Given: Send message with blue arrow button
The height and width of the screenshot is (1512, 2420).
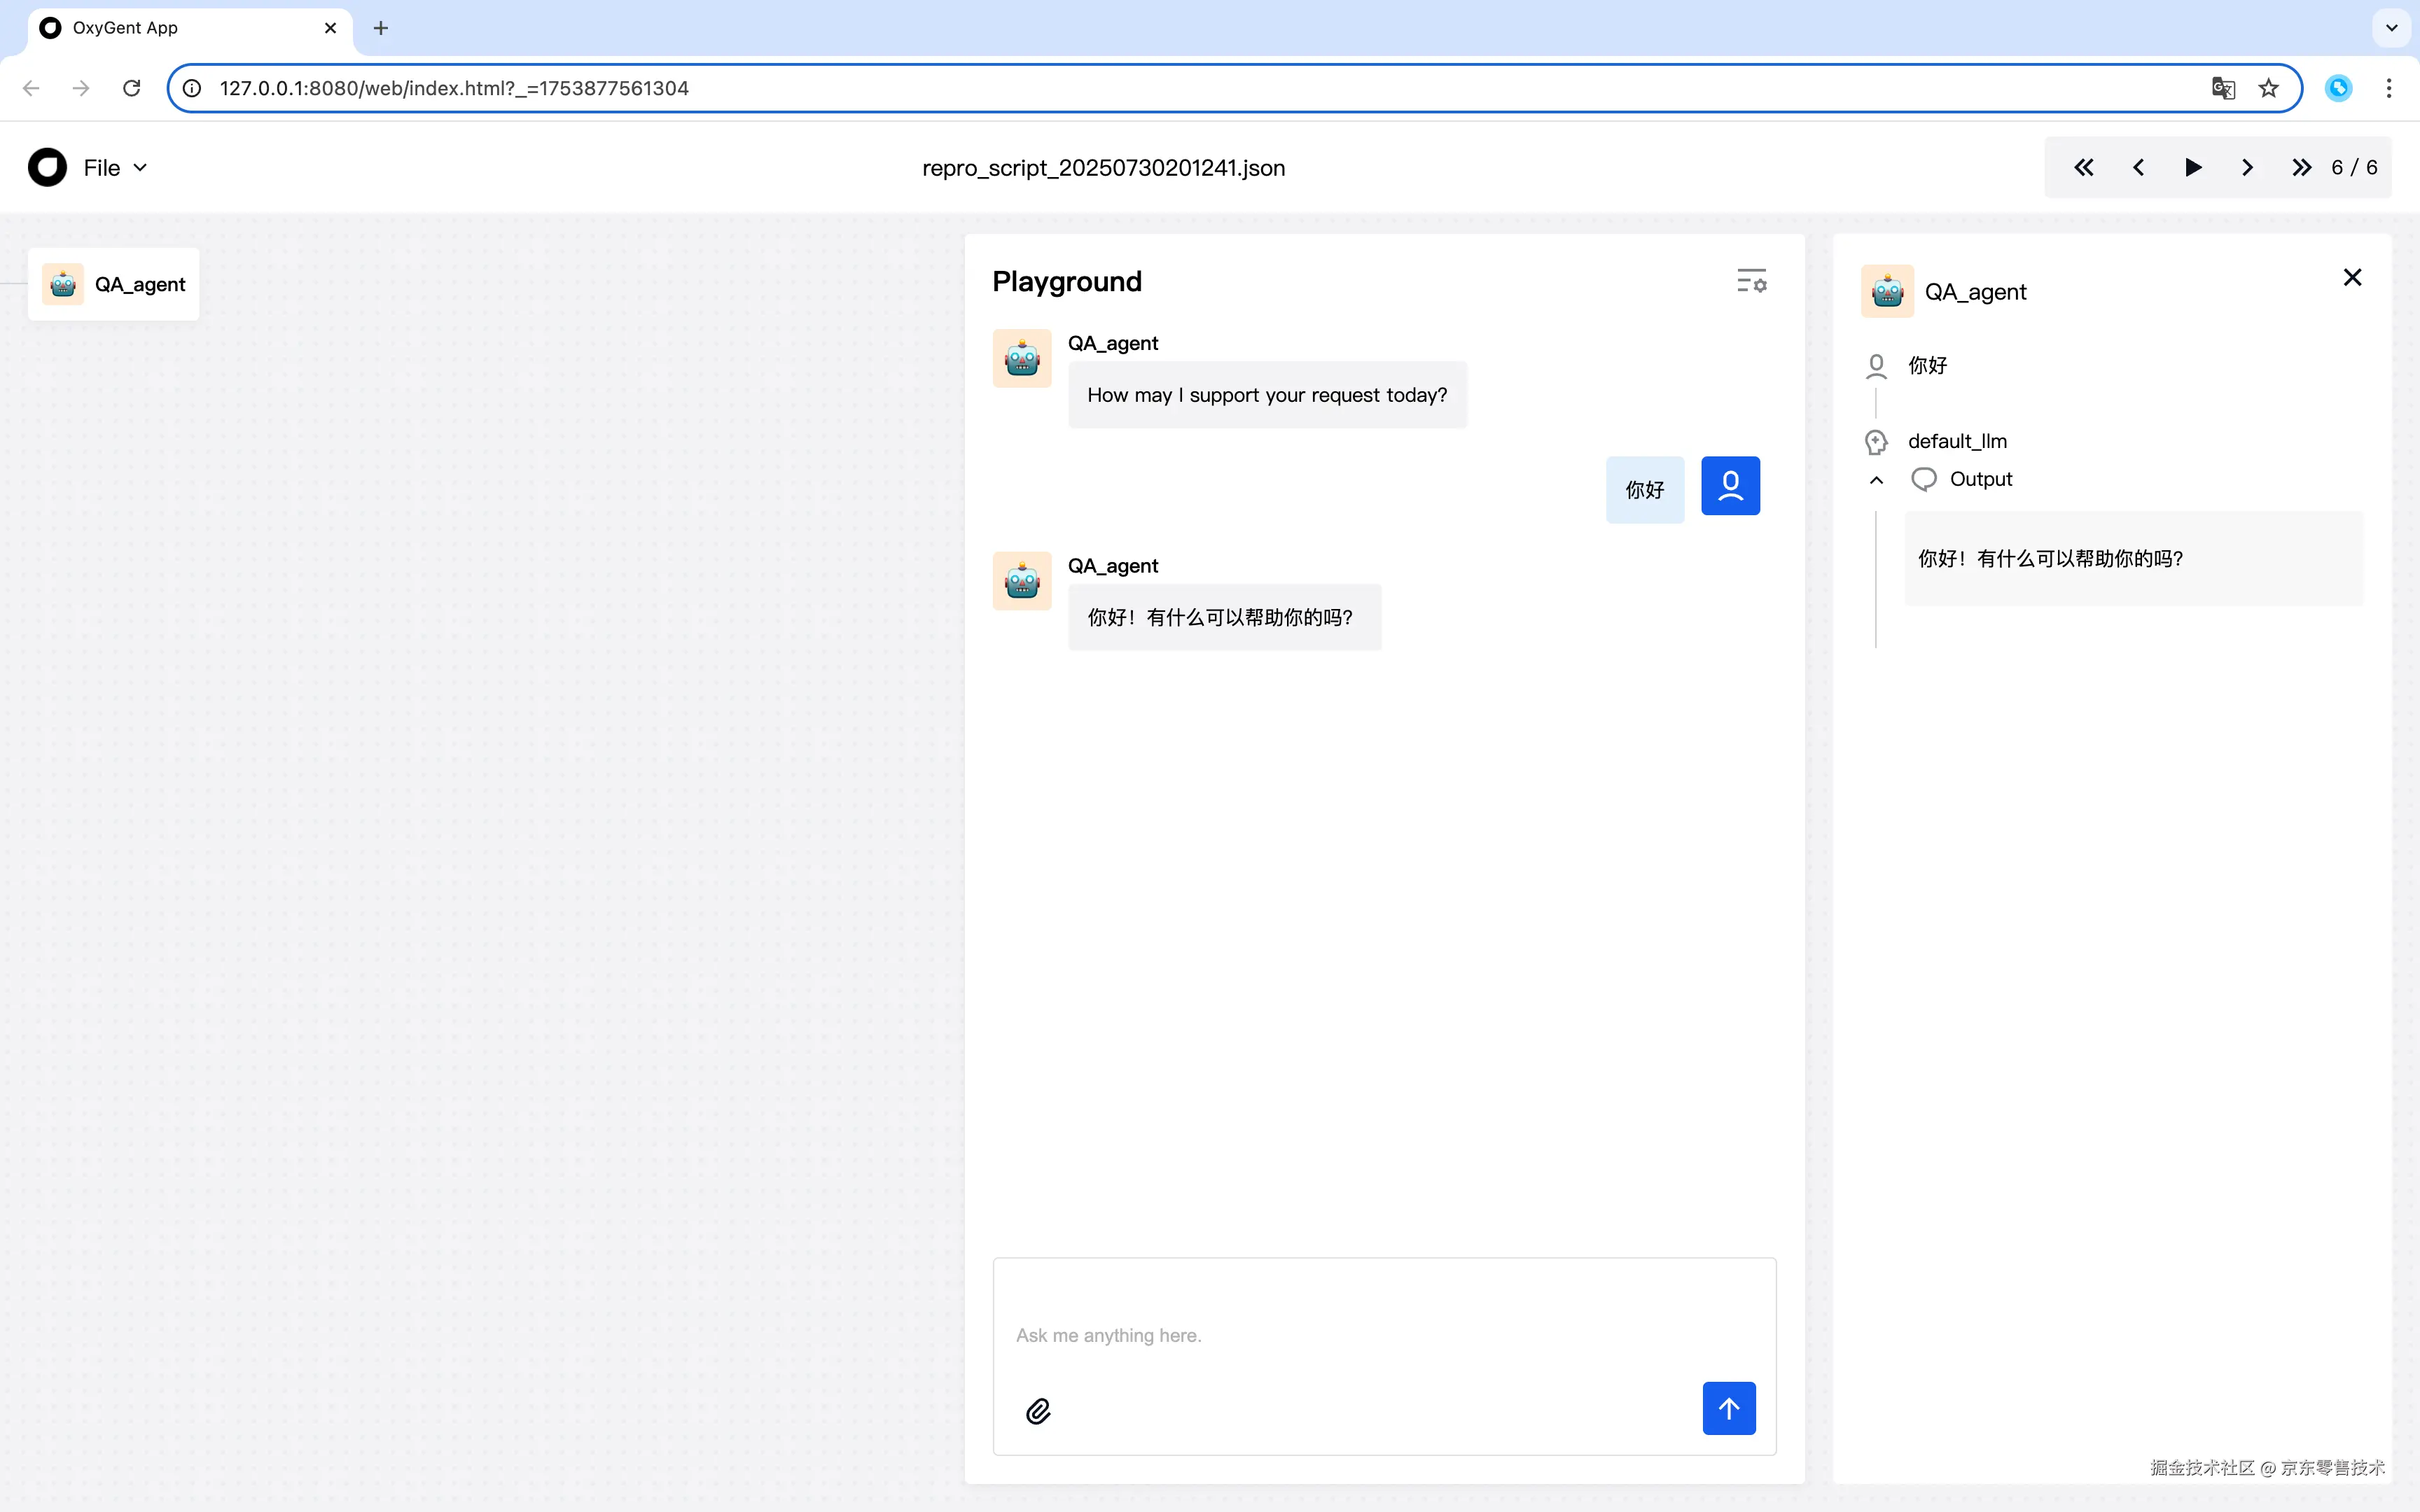Looking at the screenshot, I should (x=1729, y=1408).
